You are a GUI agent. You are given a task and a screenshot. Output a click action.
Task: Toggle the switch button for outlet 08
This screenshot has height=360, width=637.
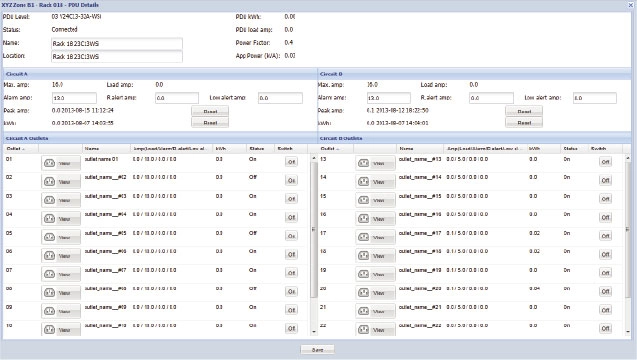(291, 291)
